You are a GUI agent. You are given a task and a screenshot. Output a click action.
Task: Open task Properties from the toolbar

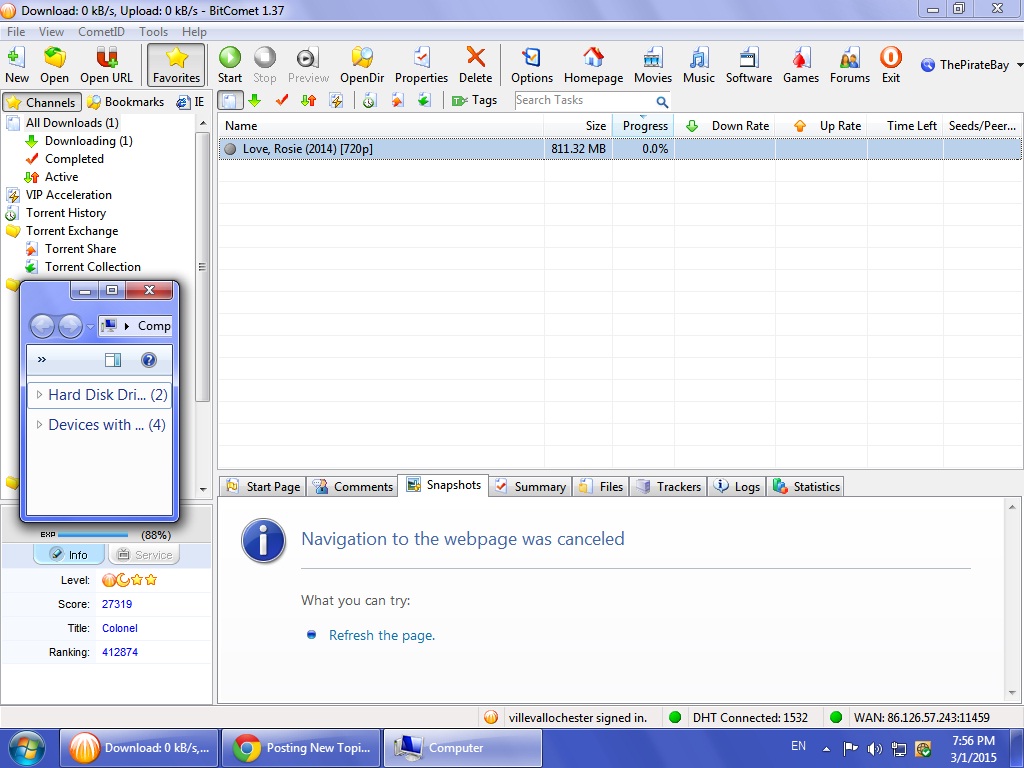(x=421, y=65)
